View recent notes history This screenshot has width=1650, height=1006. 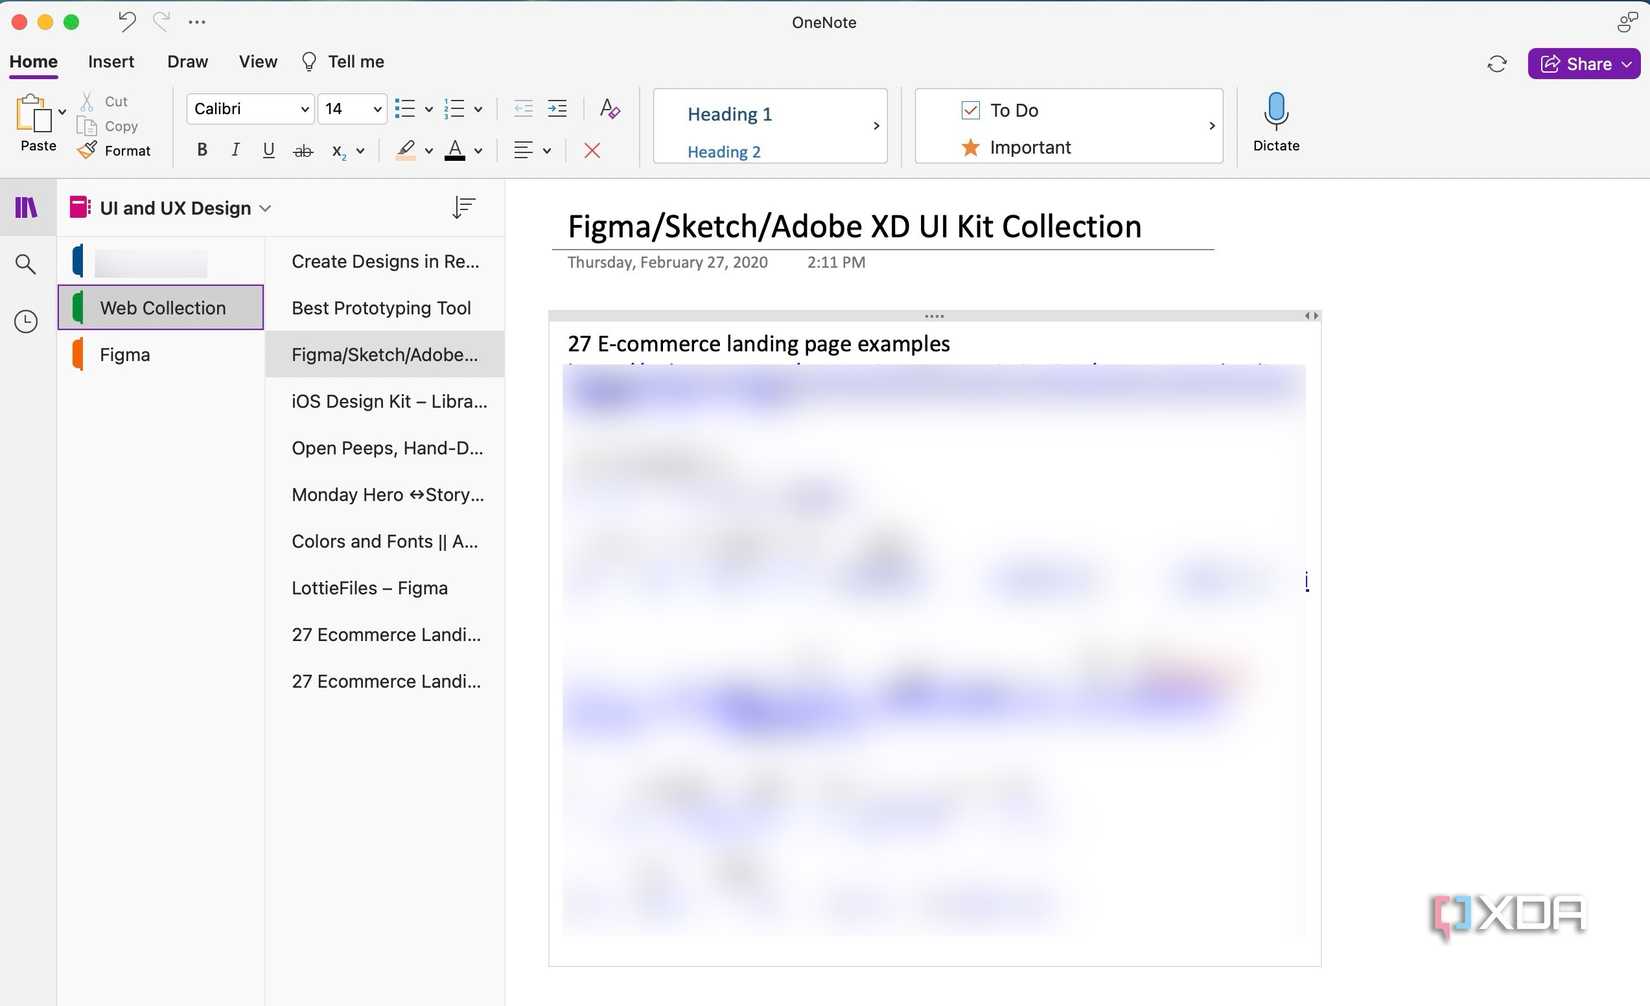[26, 321]
